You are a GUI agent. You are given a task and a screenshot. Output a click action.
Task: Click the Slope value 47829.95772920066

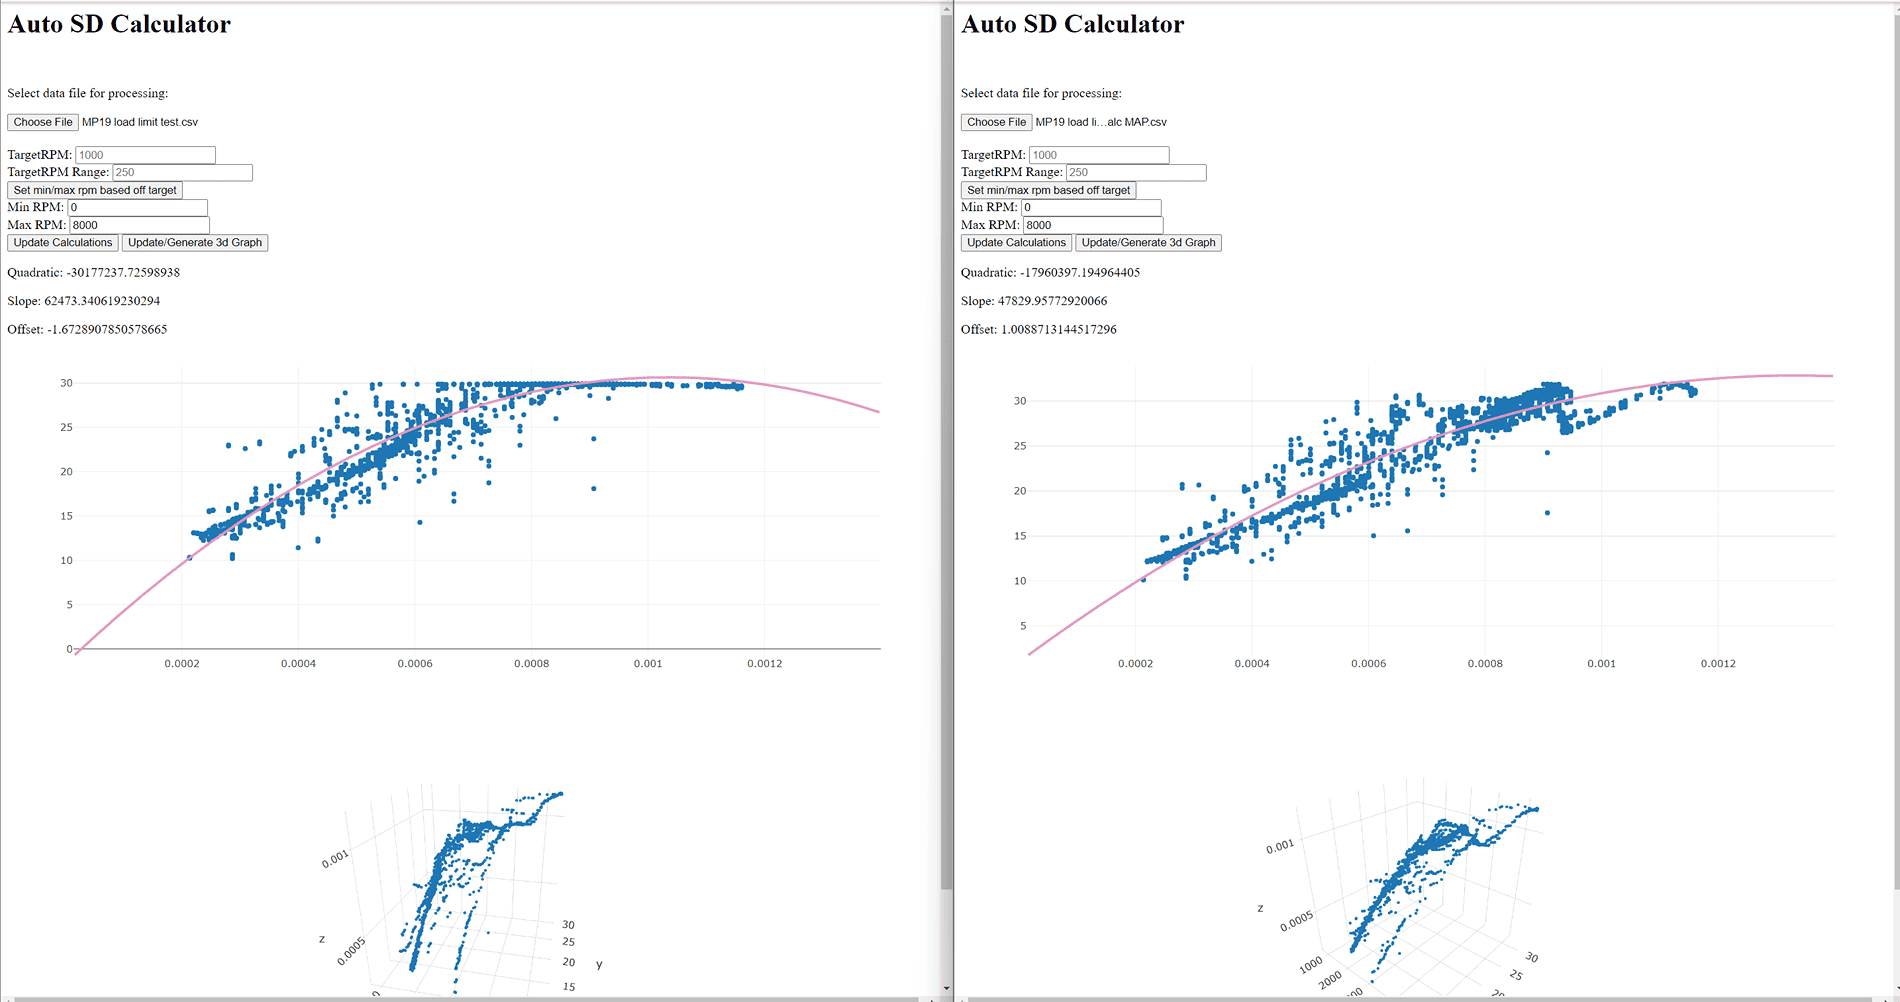(x=1053, y=301)
